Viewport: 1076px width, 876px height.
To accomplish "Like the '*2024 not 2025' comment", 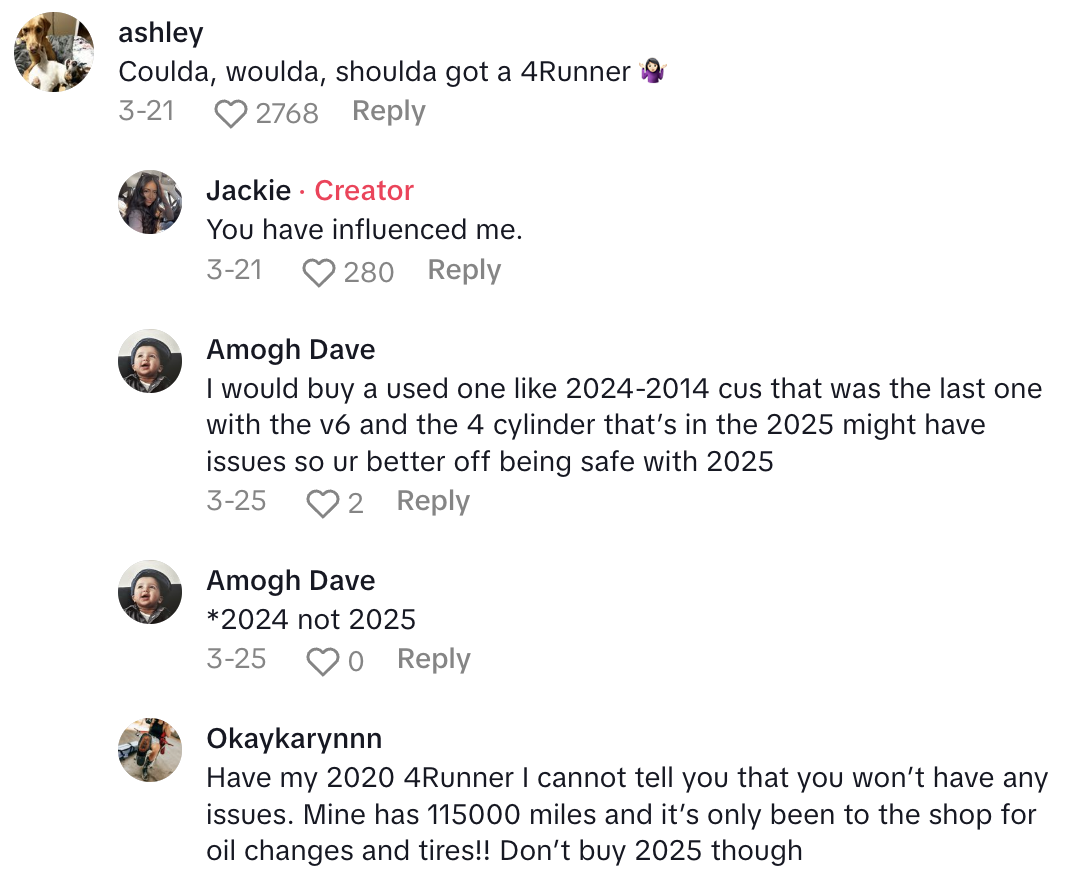I will click(x=322, y=661).
